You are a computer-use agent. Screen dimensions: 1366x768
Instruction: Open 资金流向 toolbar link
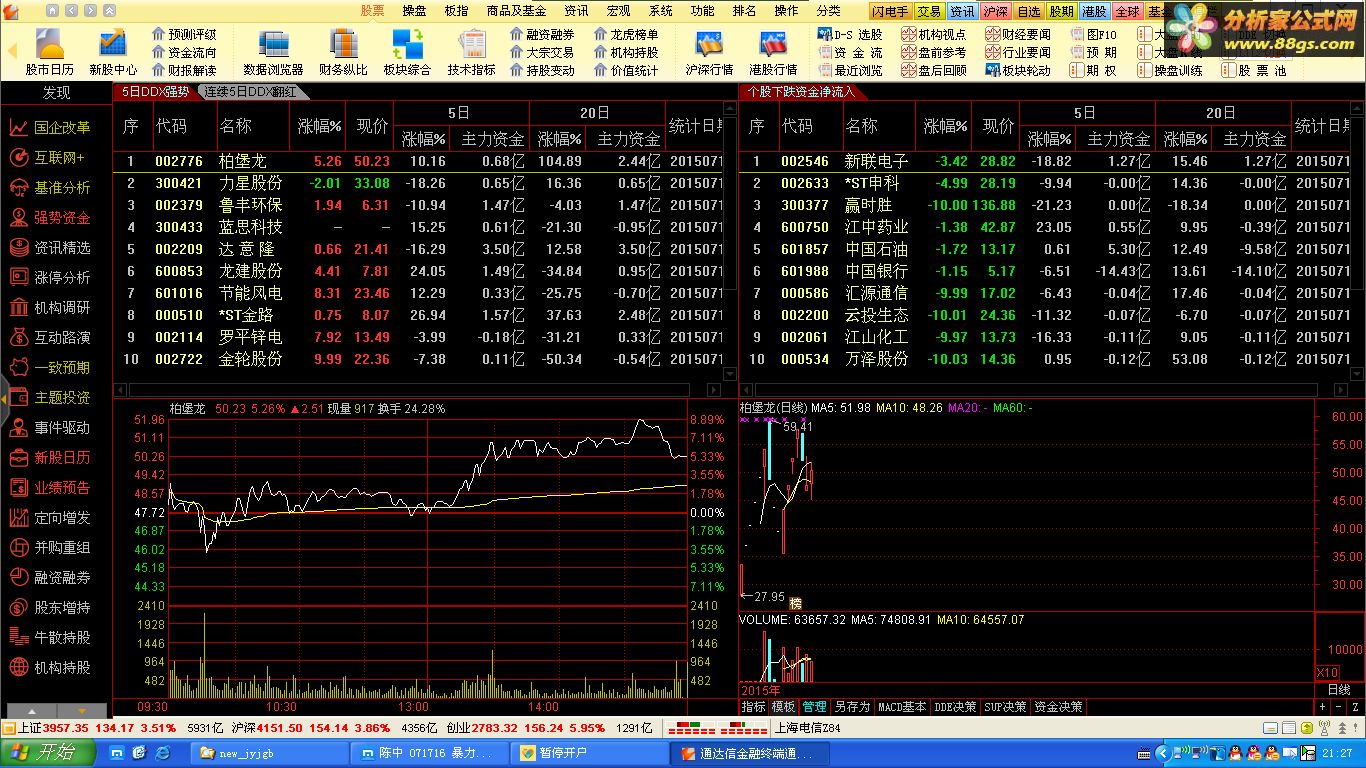tap(184, 52)
